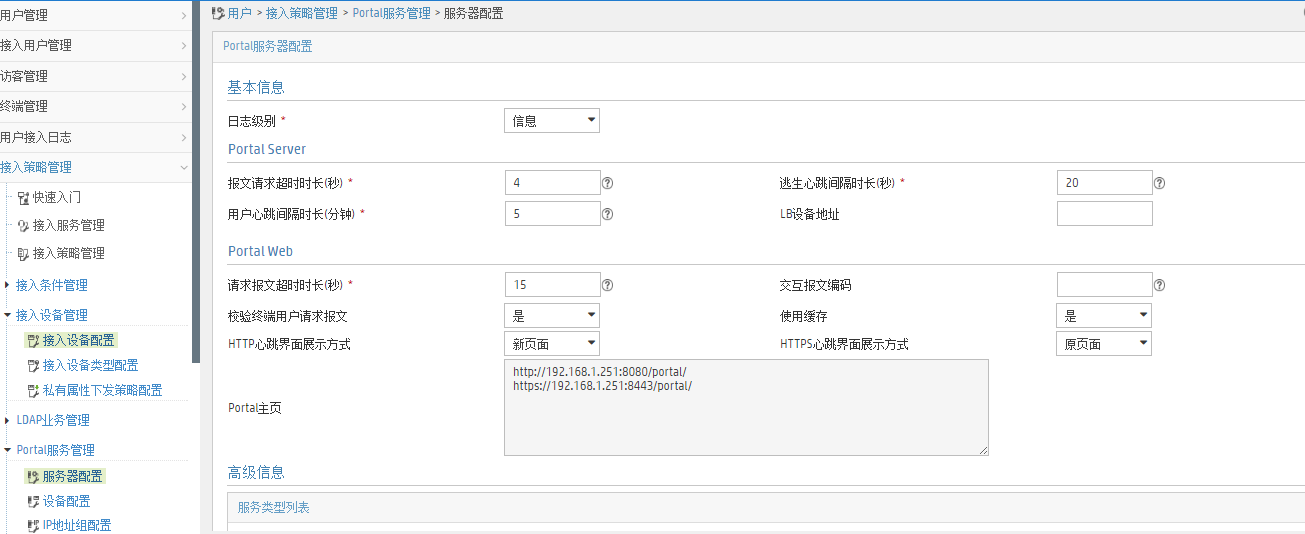Click help icon beside 逃生心跳间隔时长 field
Screen dimensions: 1305x534
coord(1160,183)
